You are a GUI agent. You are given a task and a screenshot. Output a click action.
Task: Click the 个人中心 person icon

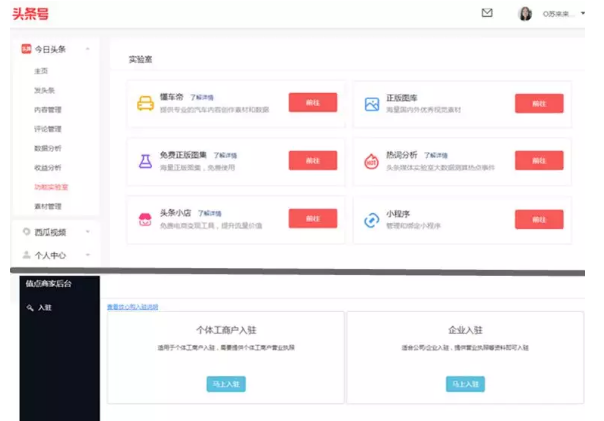pos(27,255)
